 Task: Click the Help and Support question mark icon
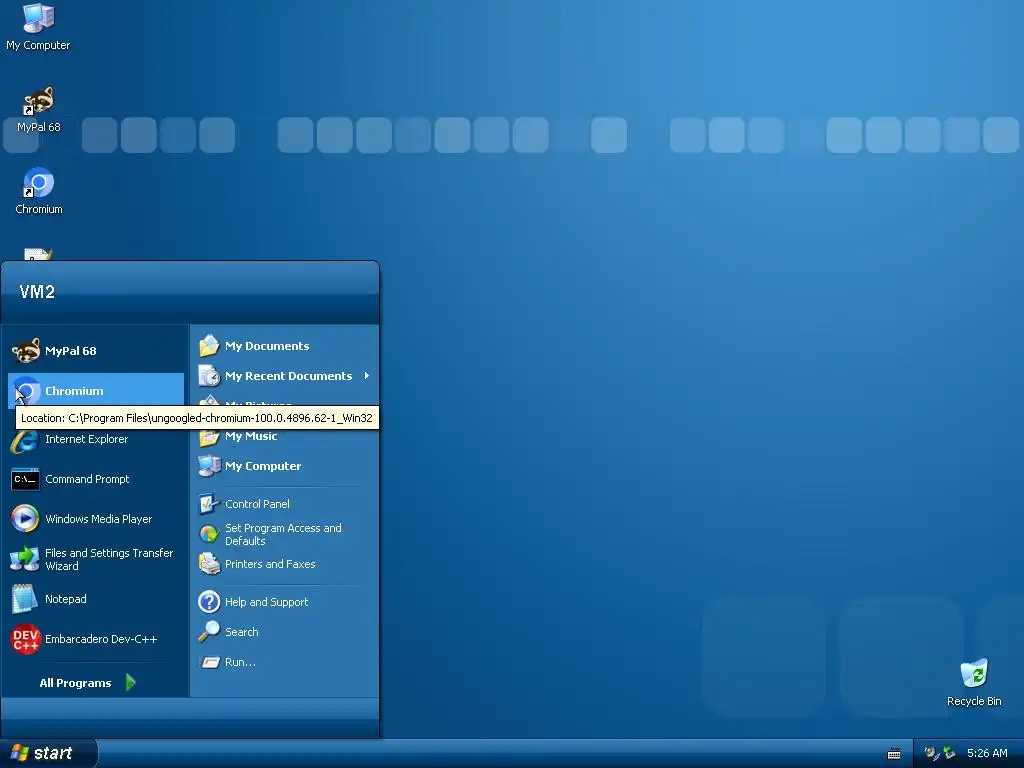click(x=209, y=601)
